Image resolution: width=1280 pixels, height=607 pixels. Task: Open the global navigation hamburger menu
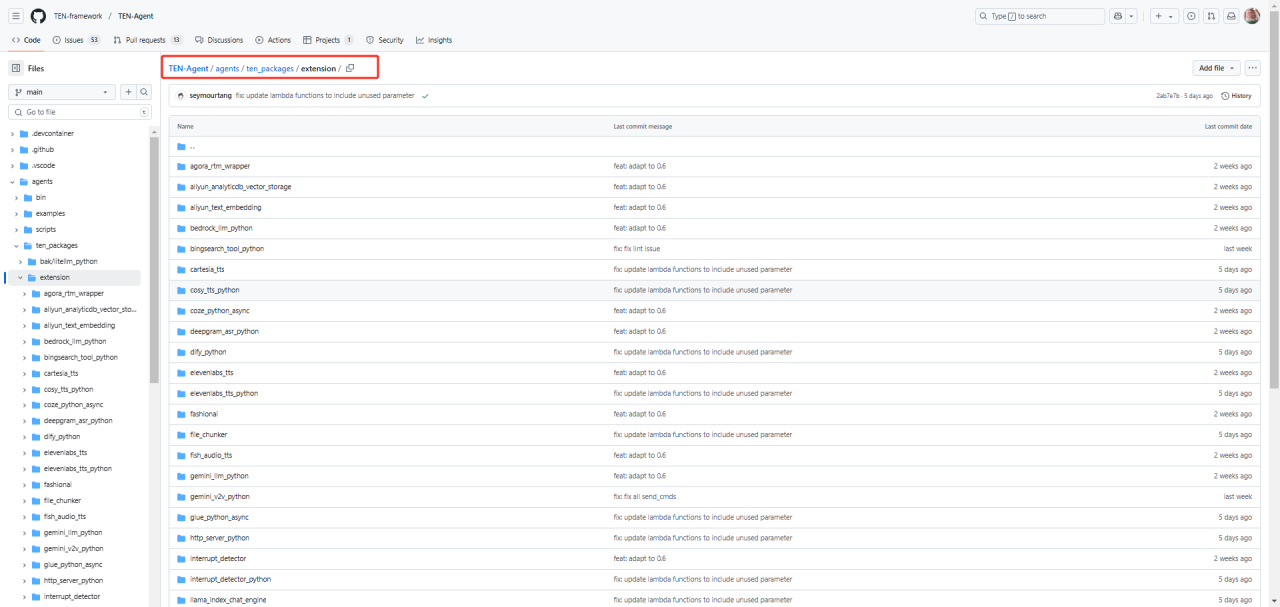tap(16, 16)
